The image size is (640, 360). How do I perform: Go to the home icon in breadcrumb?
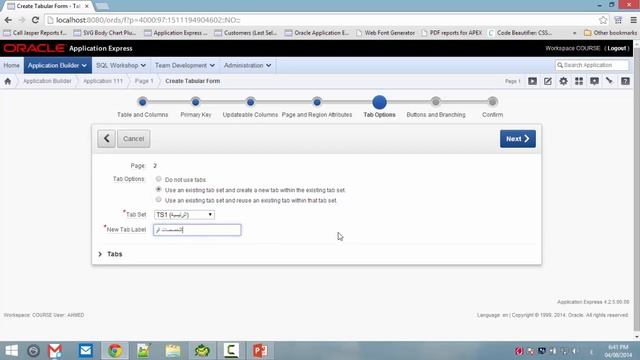(x=8, y=81)
